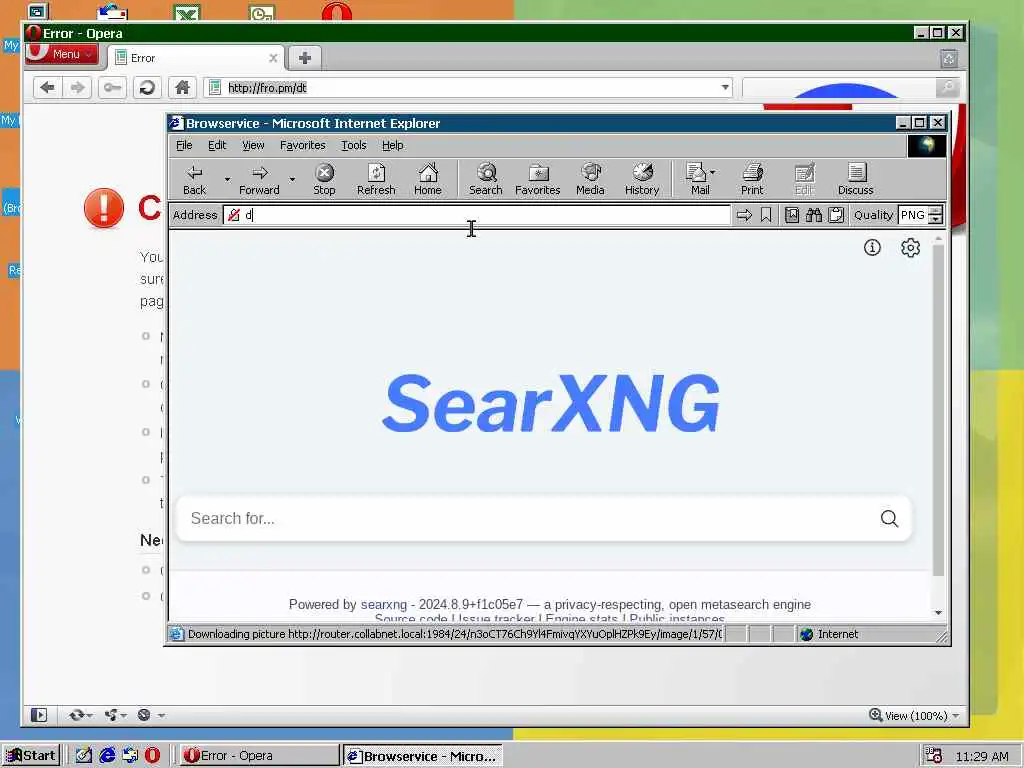Show the History pane in Internet Explorer
The width and height of the screenshot is (1024, 768).
(642, 180)
